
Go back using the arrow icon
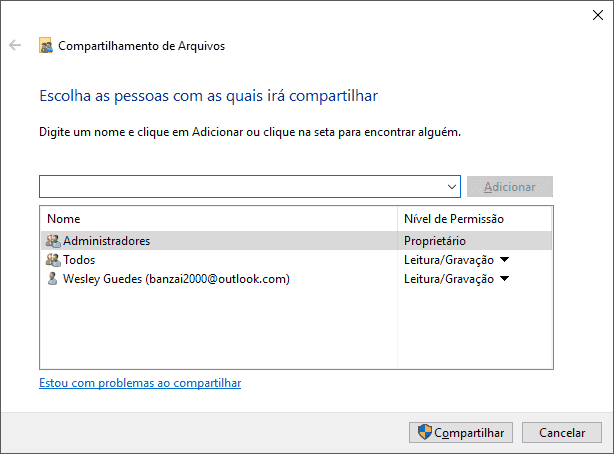[x=15, y=45]
